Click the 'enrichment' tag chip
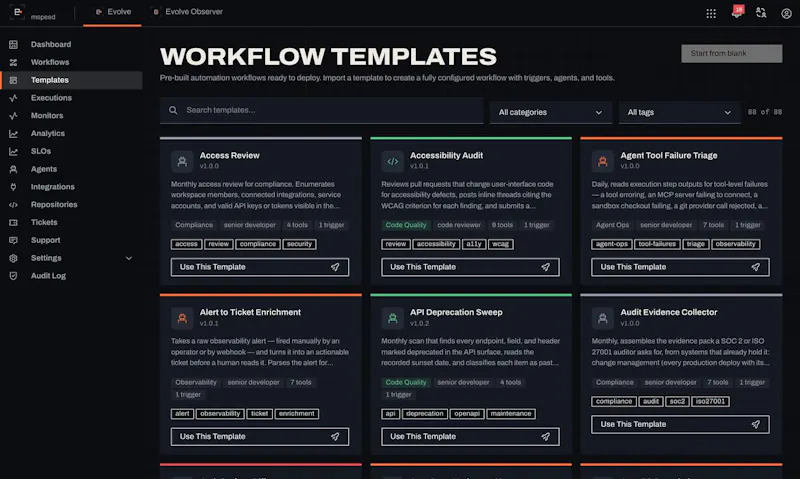Image resolution: width=800 pixels, height=479 pixels. coord(296,414)
